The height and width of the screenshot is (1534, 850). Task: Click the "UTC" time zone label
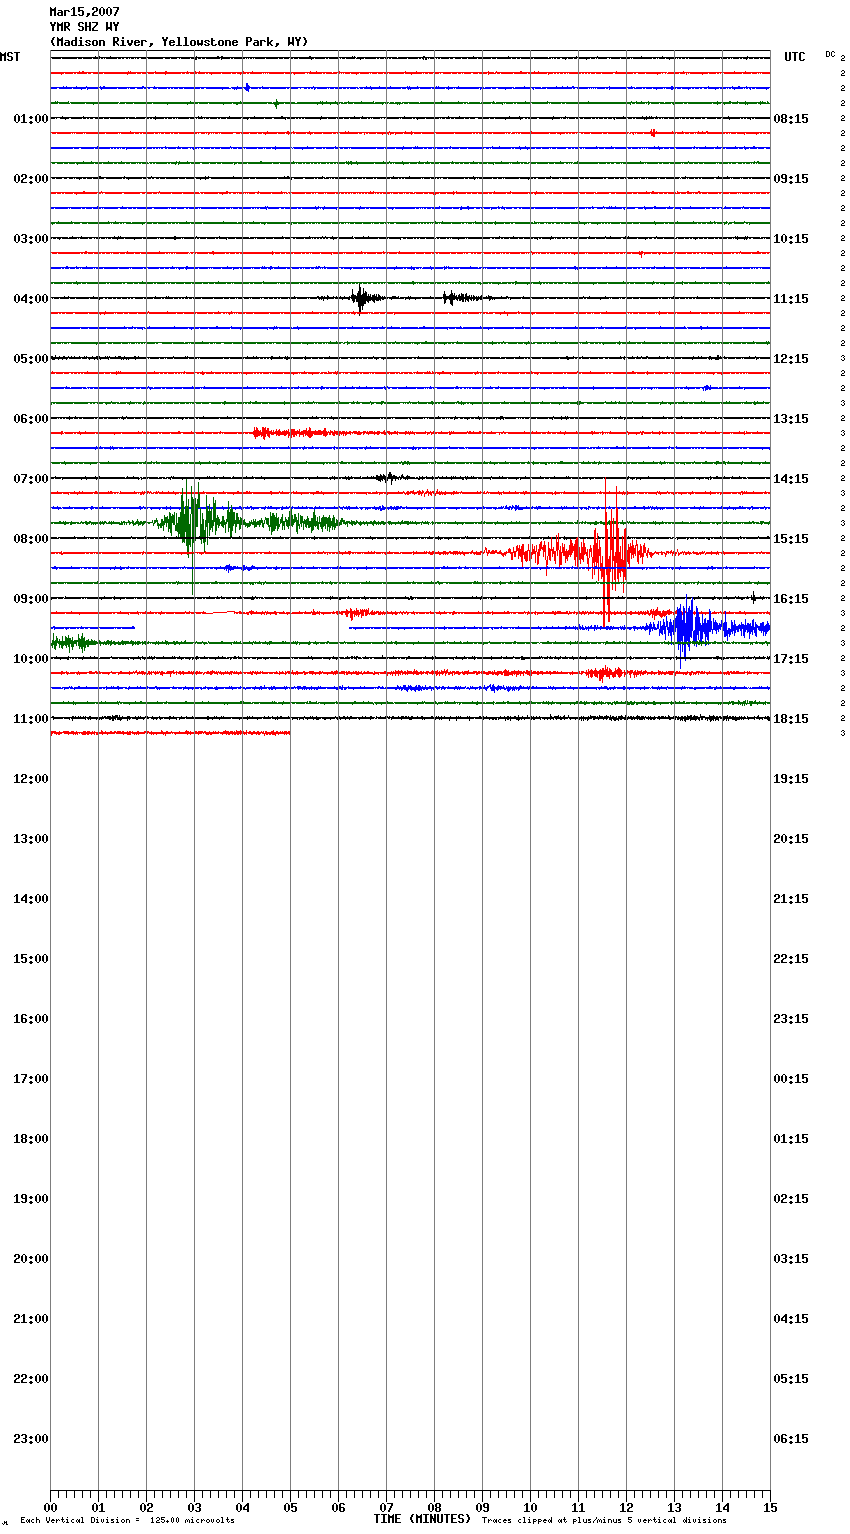pos(794,57)
